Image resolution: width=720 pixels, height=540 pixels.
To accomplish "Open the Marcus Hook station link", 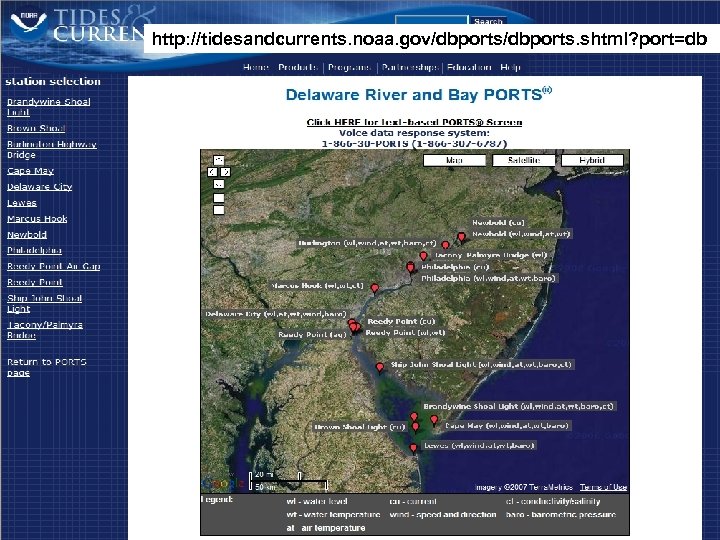I will tap(37, 219).
